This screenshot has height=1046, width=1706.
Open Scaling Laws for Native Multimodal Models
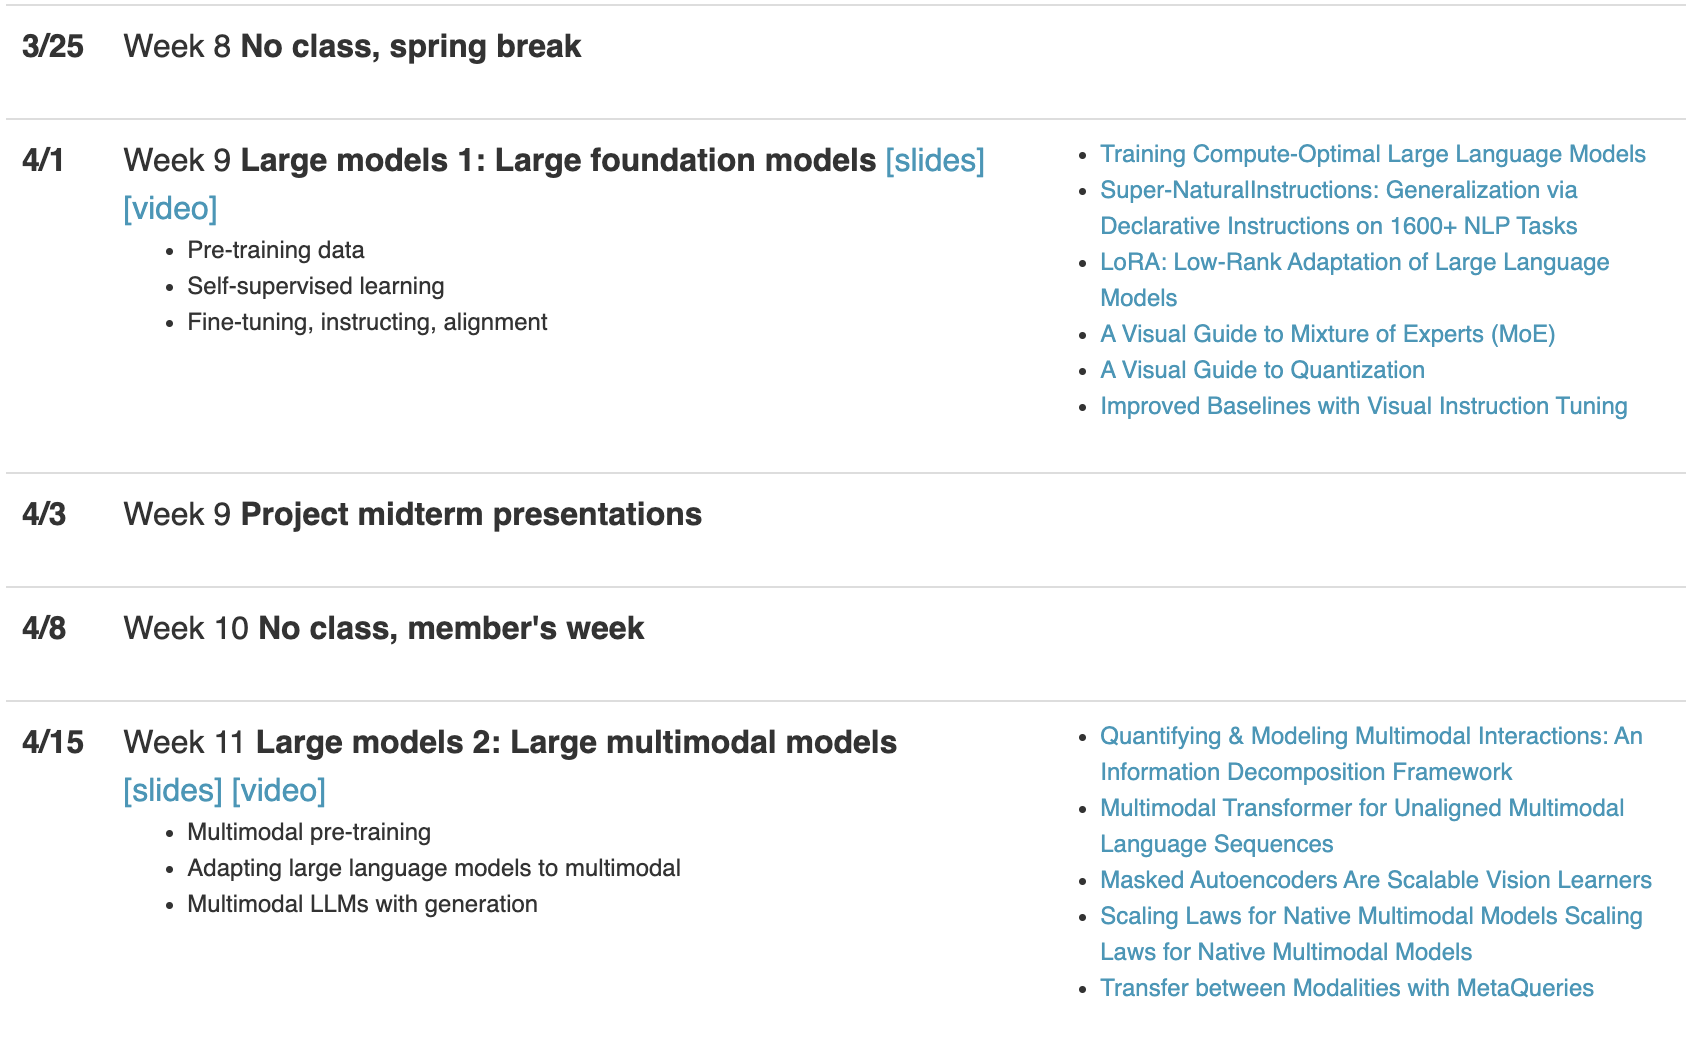point(1372,934)
